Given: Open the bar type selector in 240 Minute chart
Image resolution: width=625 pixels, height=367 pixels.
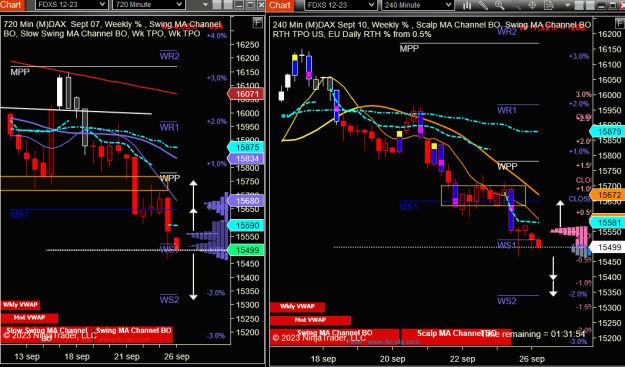Looking at the screenshot, I should click(x=467, y=5).
